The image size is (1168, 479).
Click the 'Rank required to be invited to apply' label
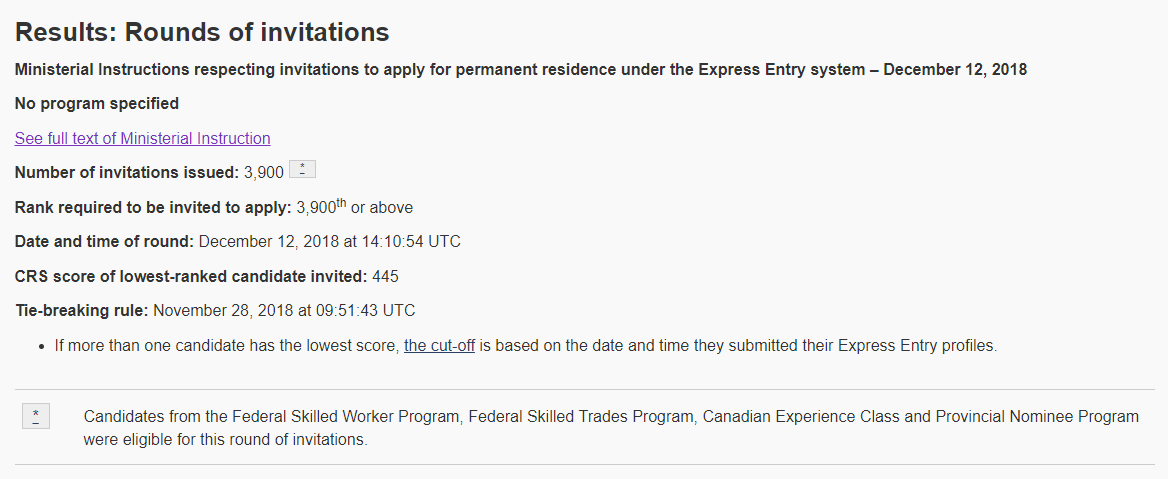[153, 208]
